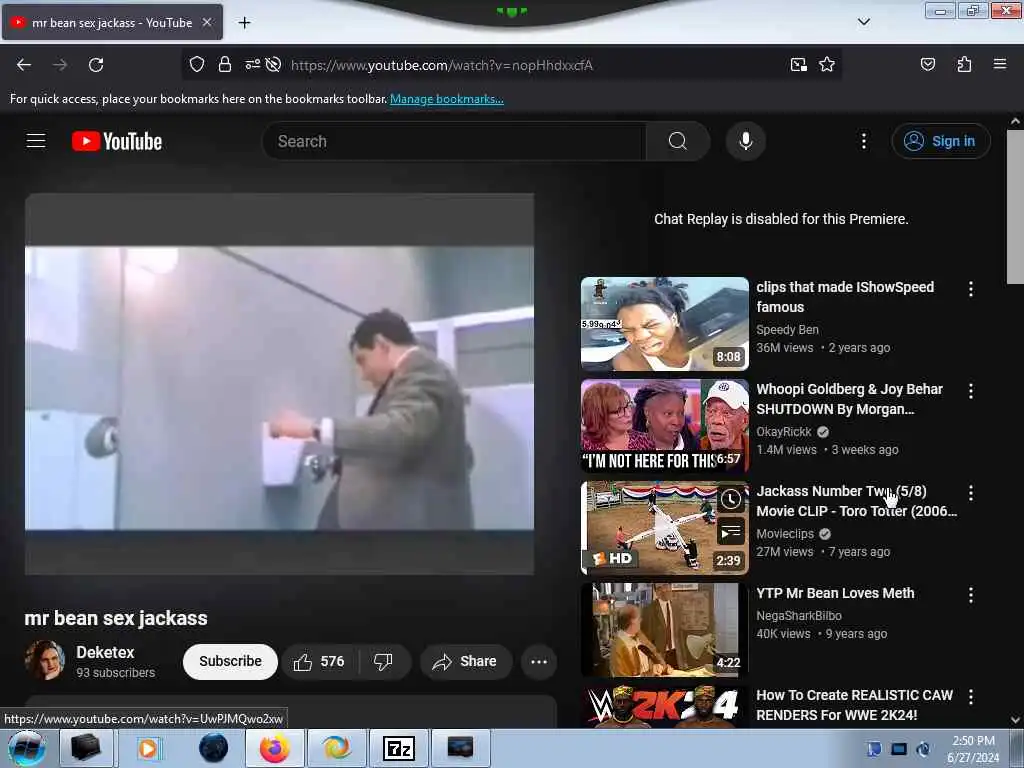Viewport: 1024px width, 768px height.
Task: Open picture-in-picture icon in address bar
Action: (798, 65)
